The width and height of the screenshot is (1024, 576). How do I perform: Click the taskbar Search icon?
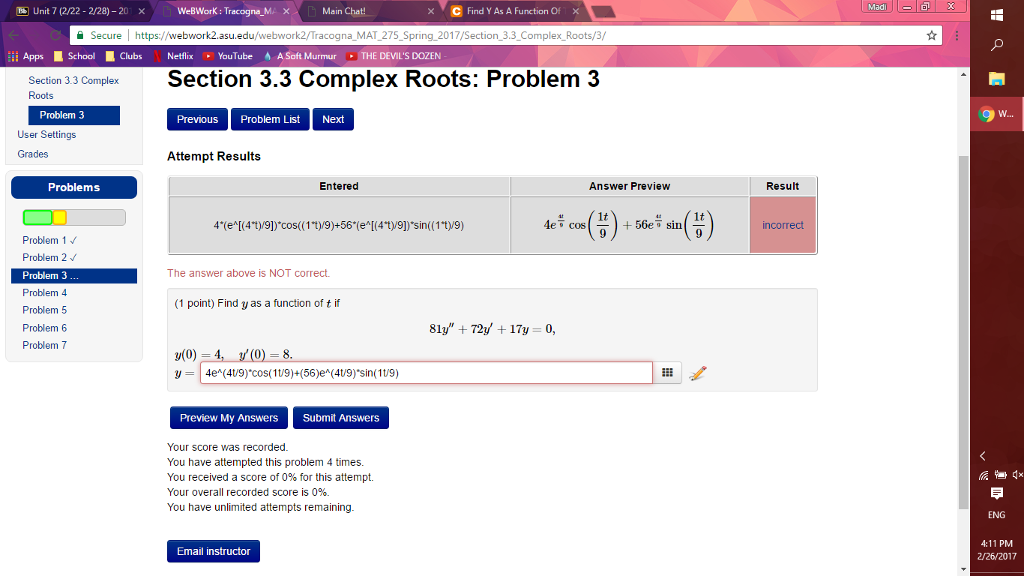click(x=996, y=45)
